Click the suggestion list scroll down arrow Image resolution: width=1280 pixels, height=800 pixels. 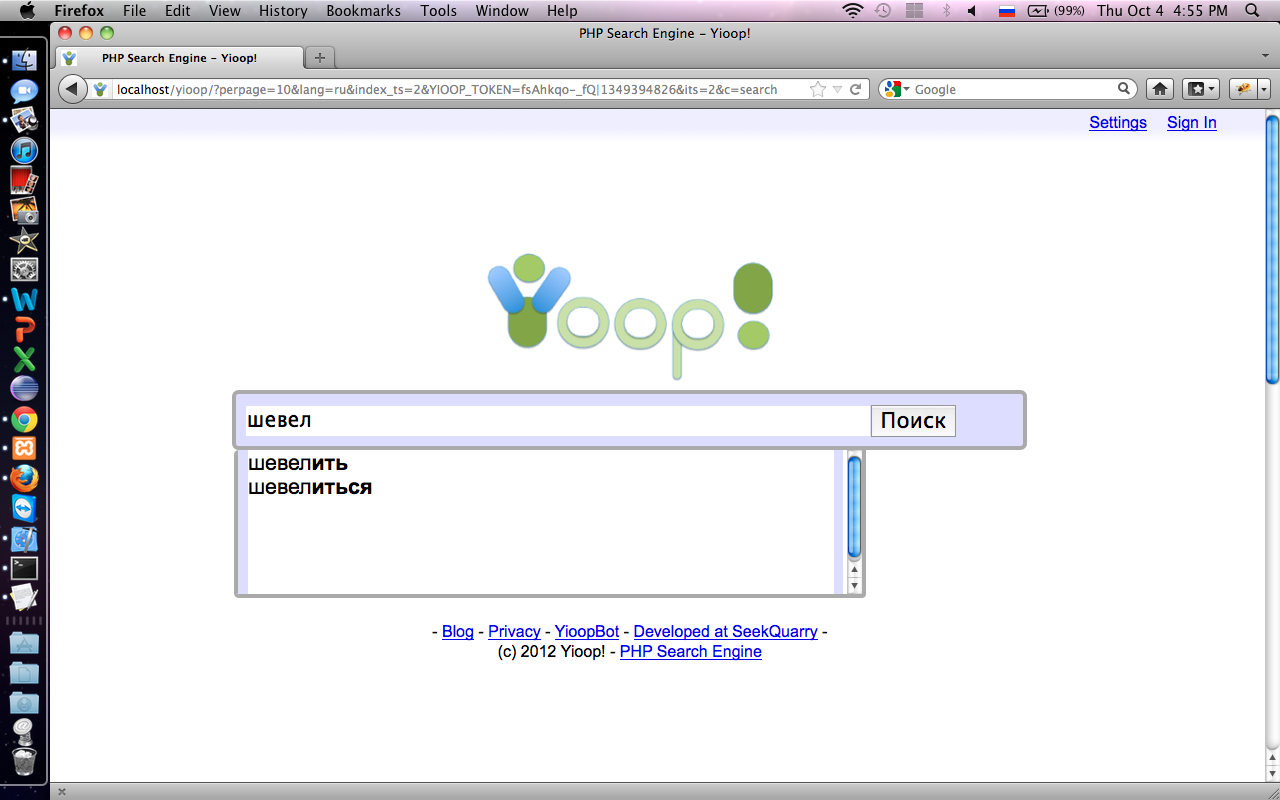(x=854, y=585)
